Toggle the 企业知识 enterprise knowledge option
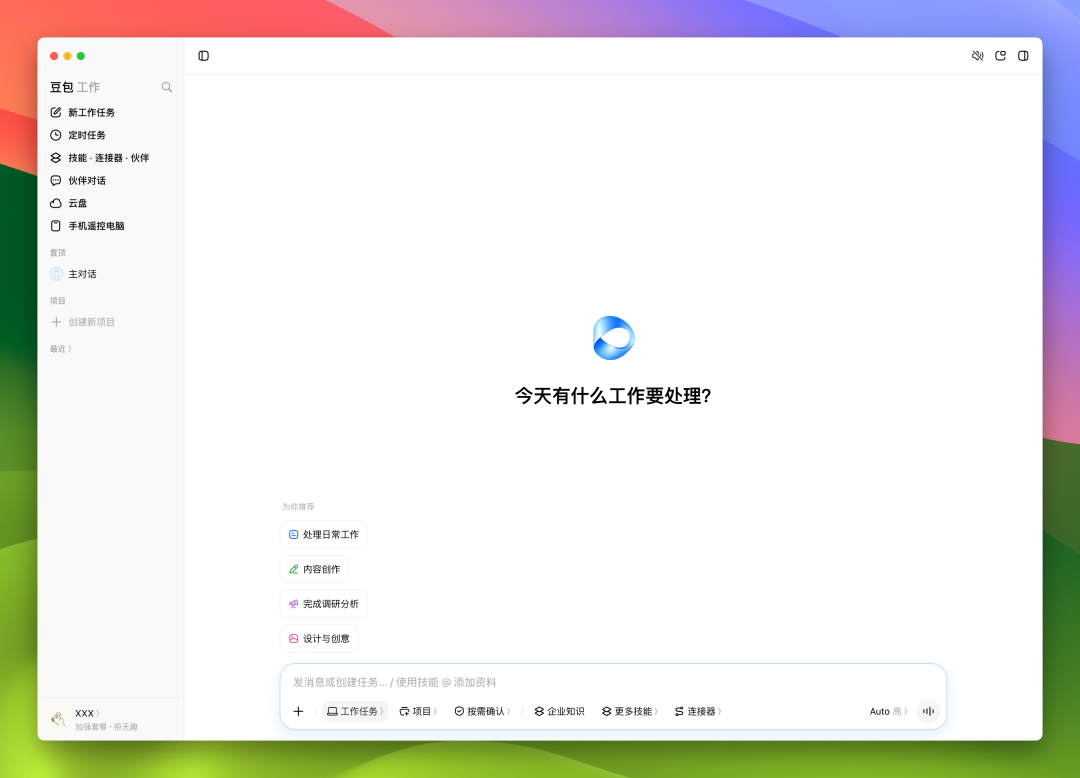Image resolution: width=1080 pixels, height=778 pixels. click(559, 711)
